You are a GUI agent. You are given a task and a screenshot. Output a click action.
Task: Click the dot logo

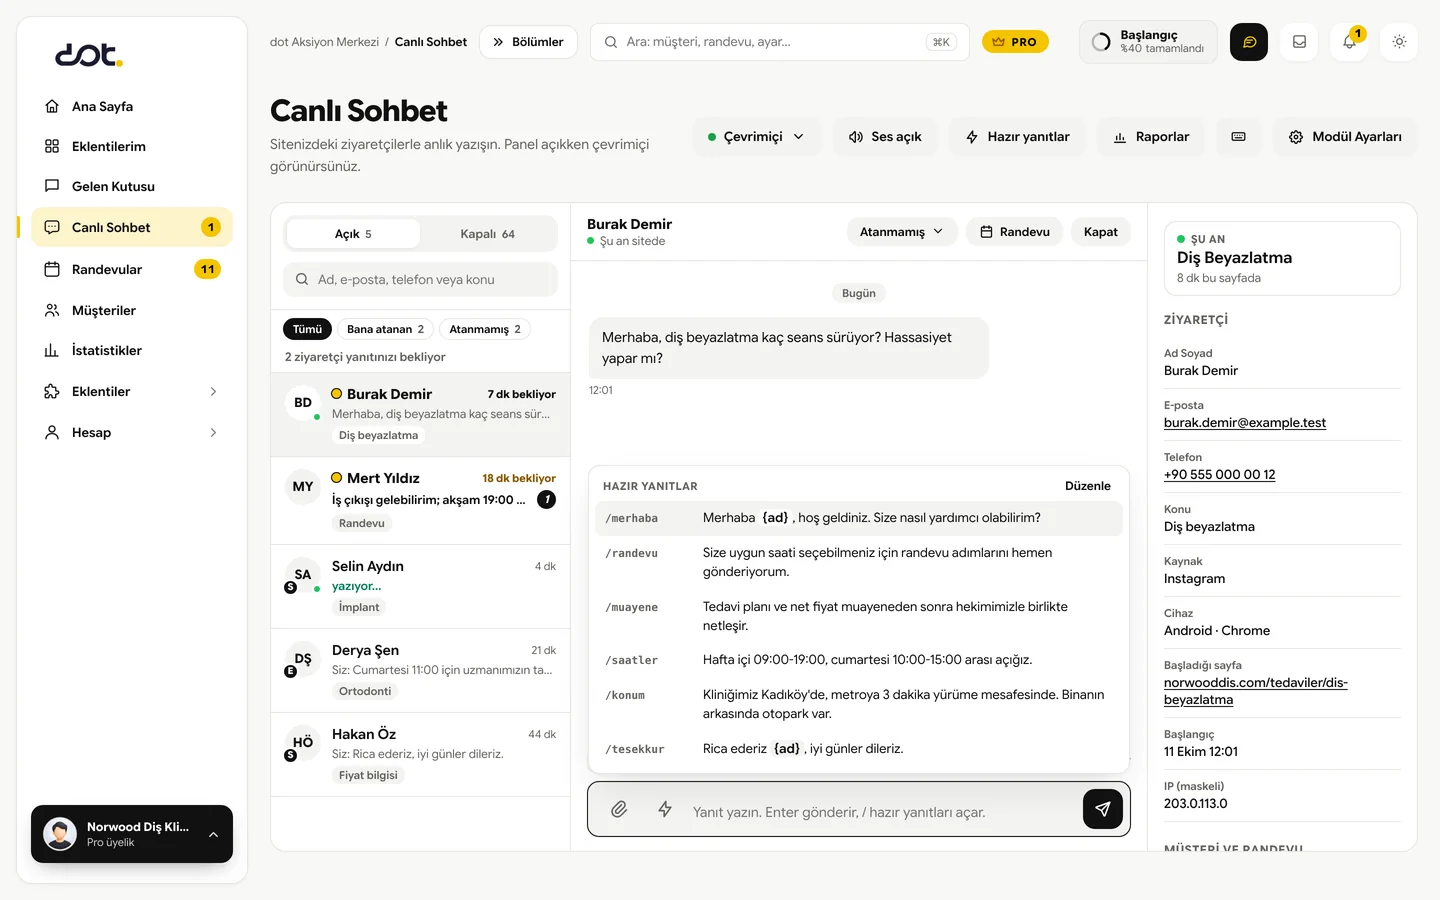[89, 54]
